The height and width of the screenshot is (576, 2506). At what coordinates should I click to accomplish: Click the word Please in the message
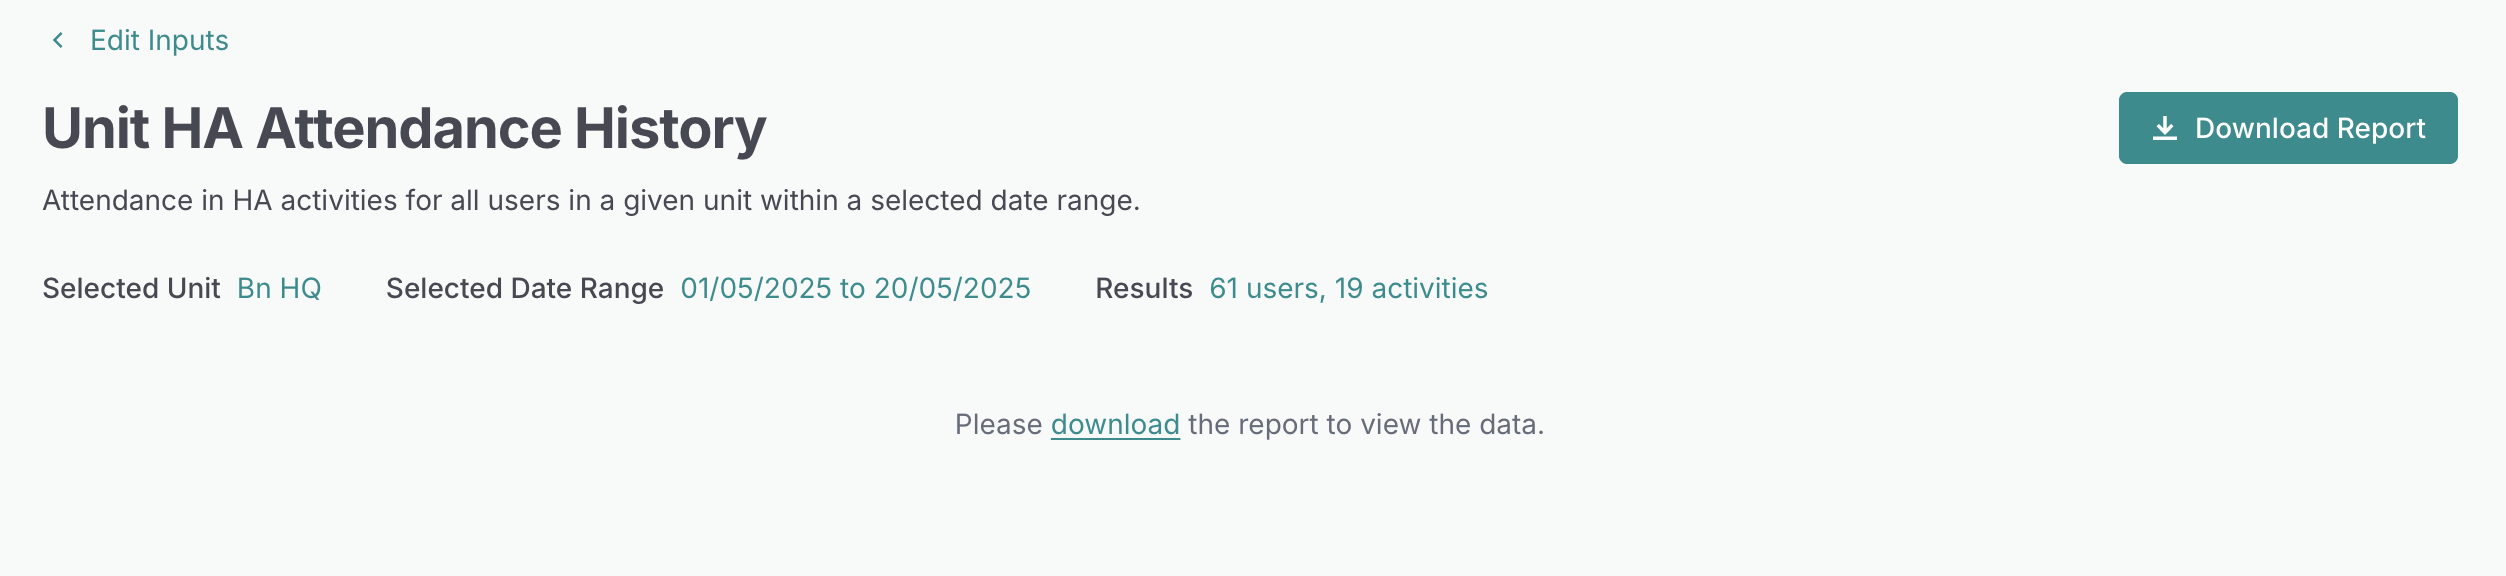(998, 424)
